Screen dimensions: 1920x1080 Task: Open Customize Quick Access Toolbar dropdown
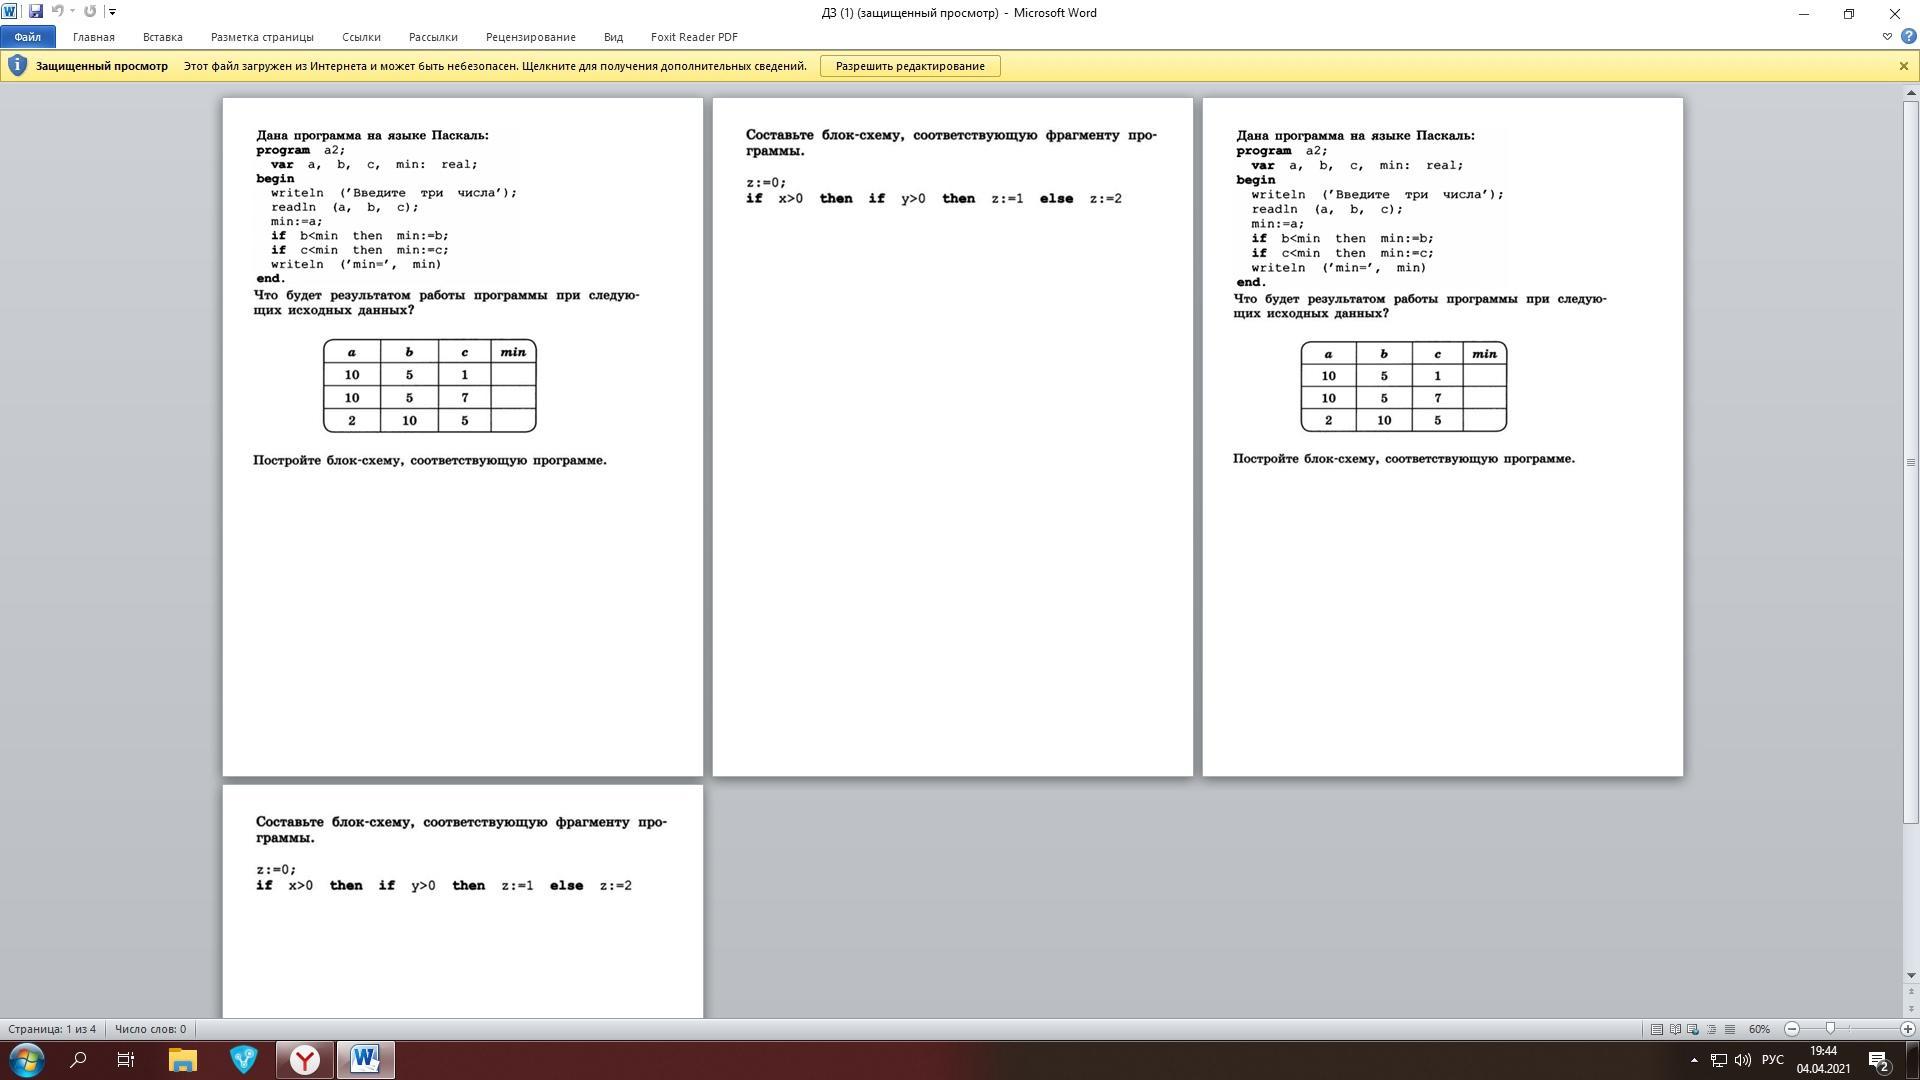point(112,12)
